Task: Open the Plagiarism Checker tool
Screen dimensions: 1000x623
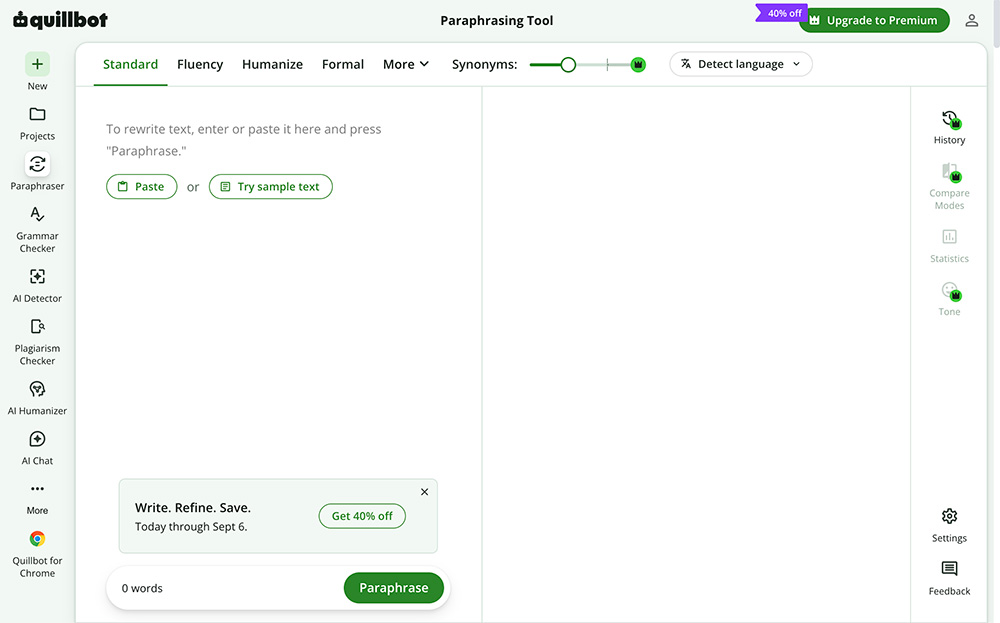Action: [37, 342]
